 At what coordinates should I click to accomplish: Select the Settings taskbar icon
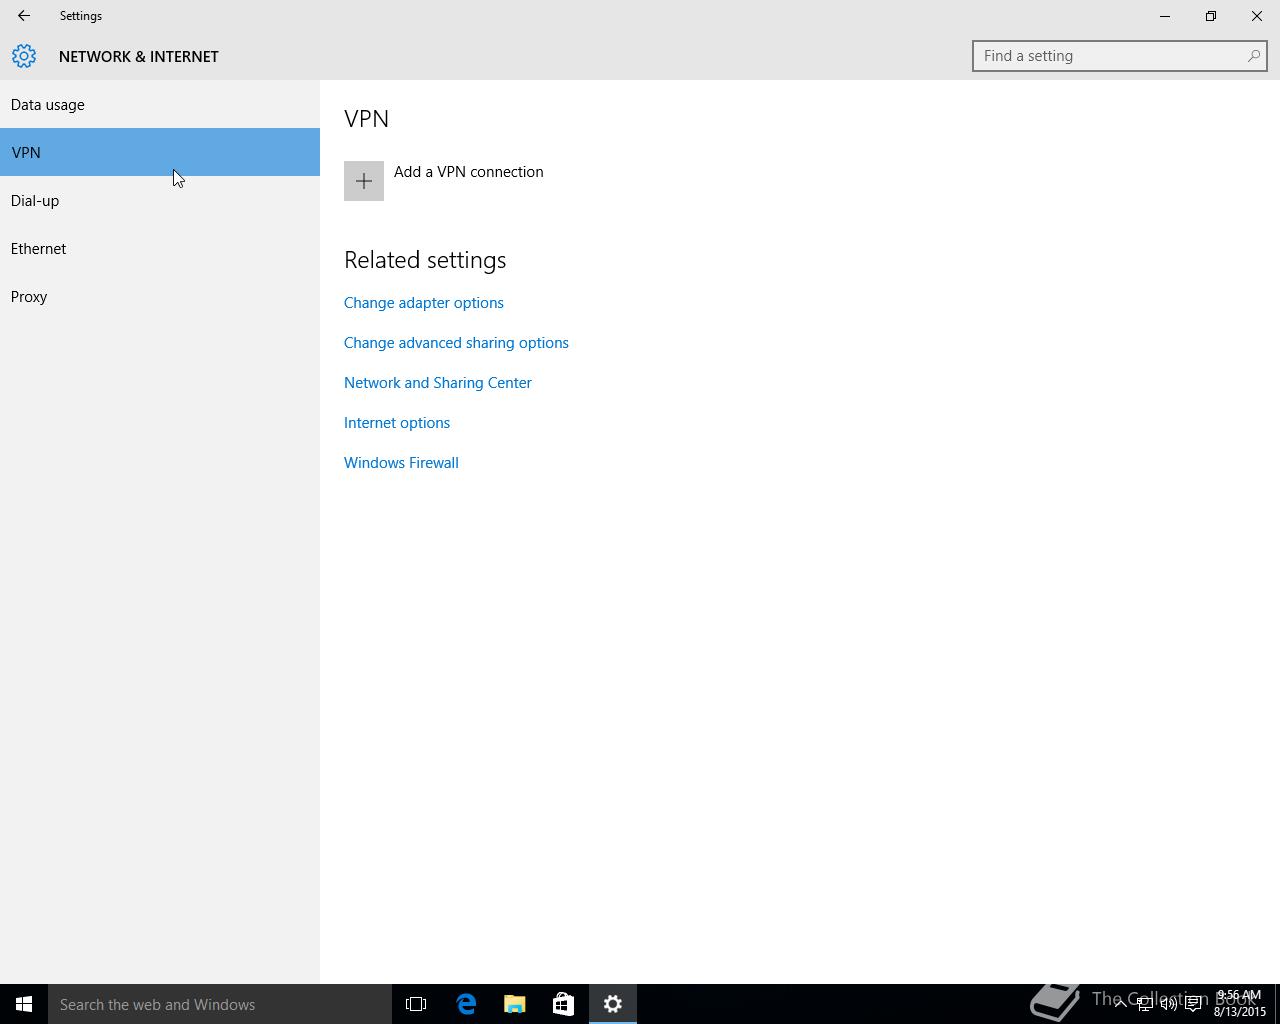(x=613, y=1004)
